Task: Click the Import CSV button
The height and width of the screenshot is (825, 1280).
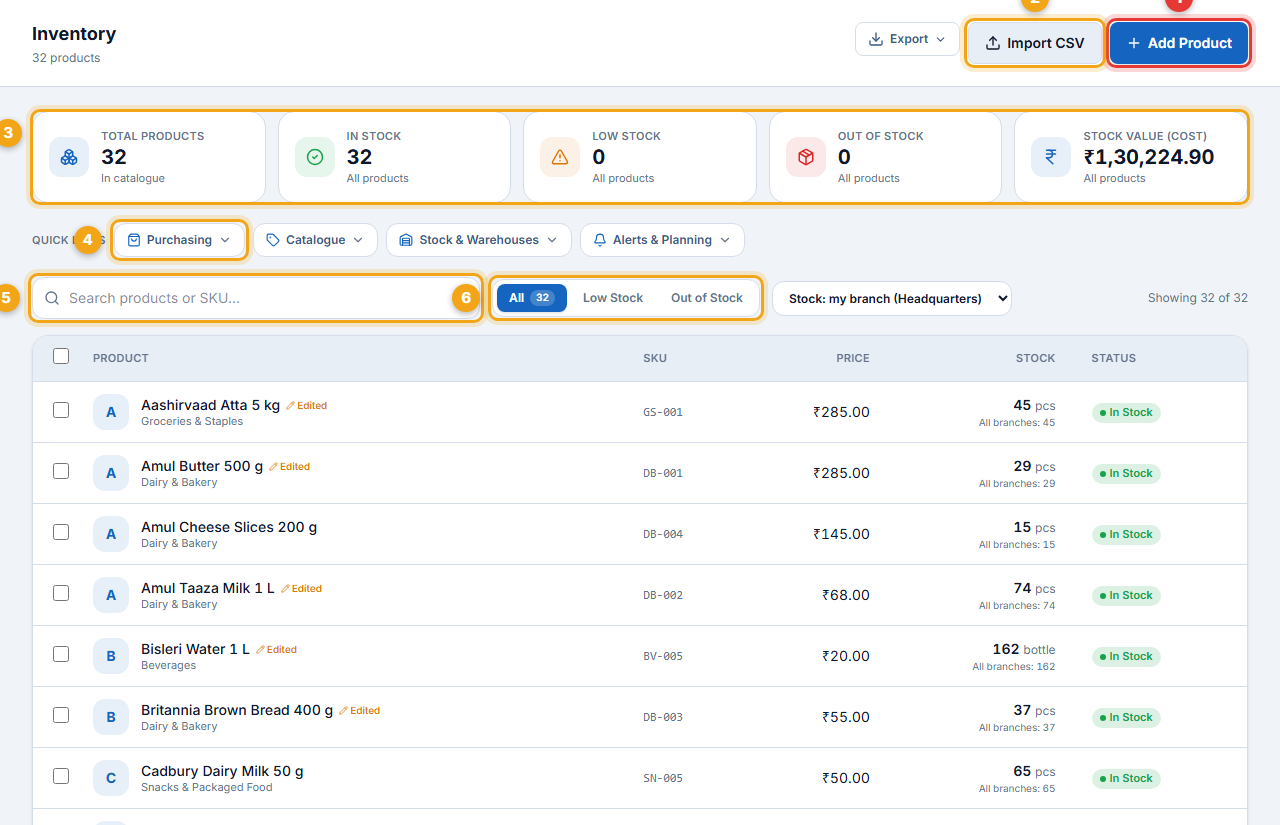Action: (x=1035, y=43)
